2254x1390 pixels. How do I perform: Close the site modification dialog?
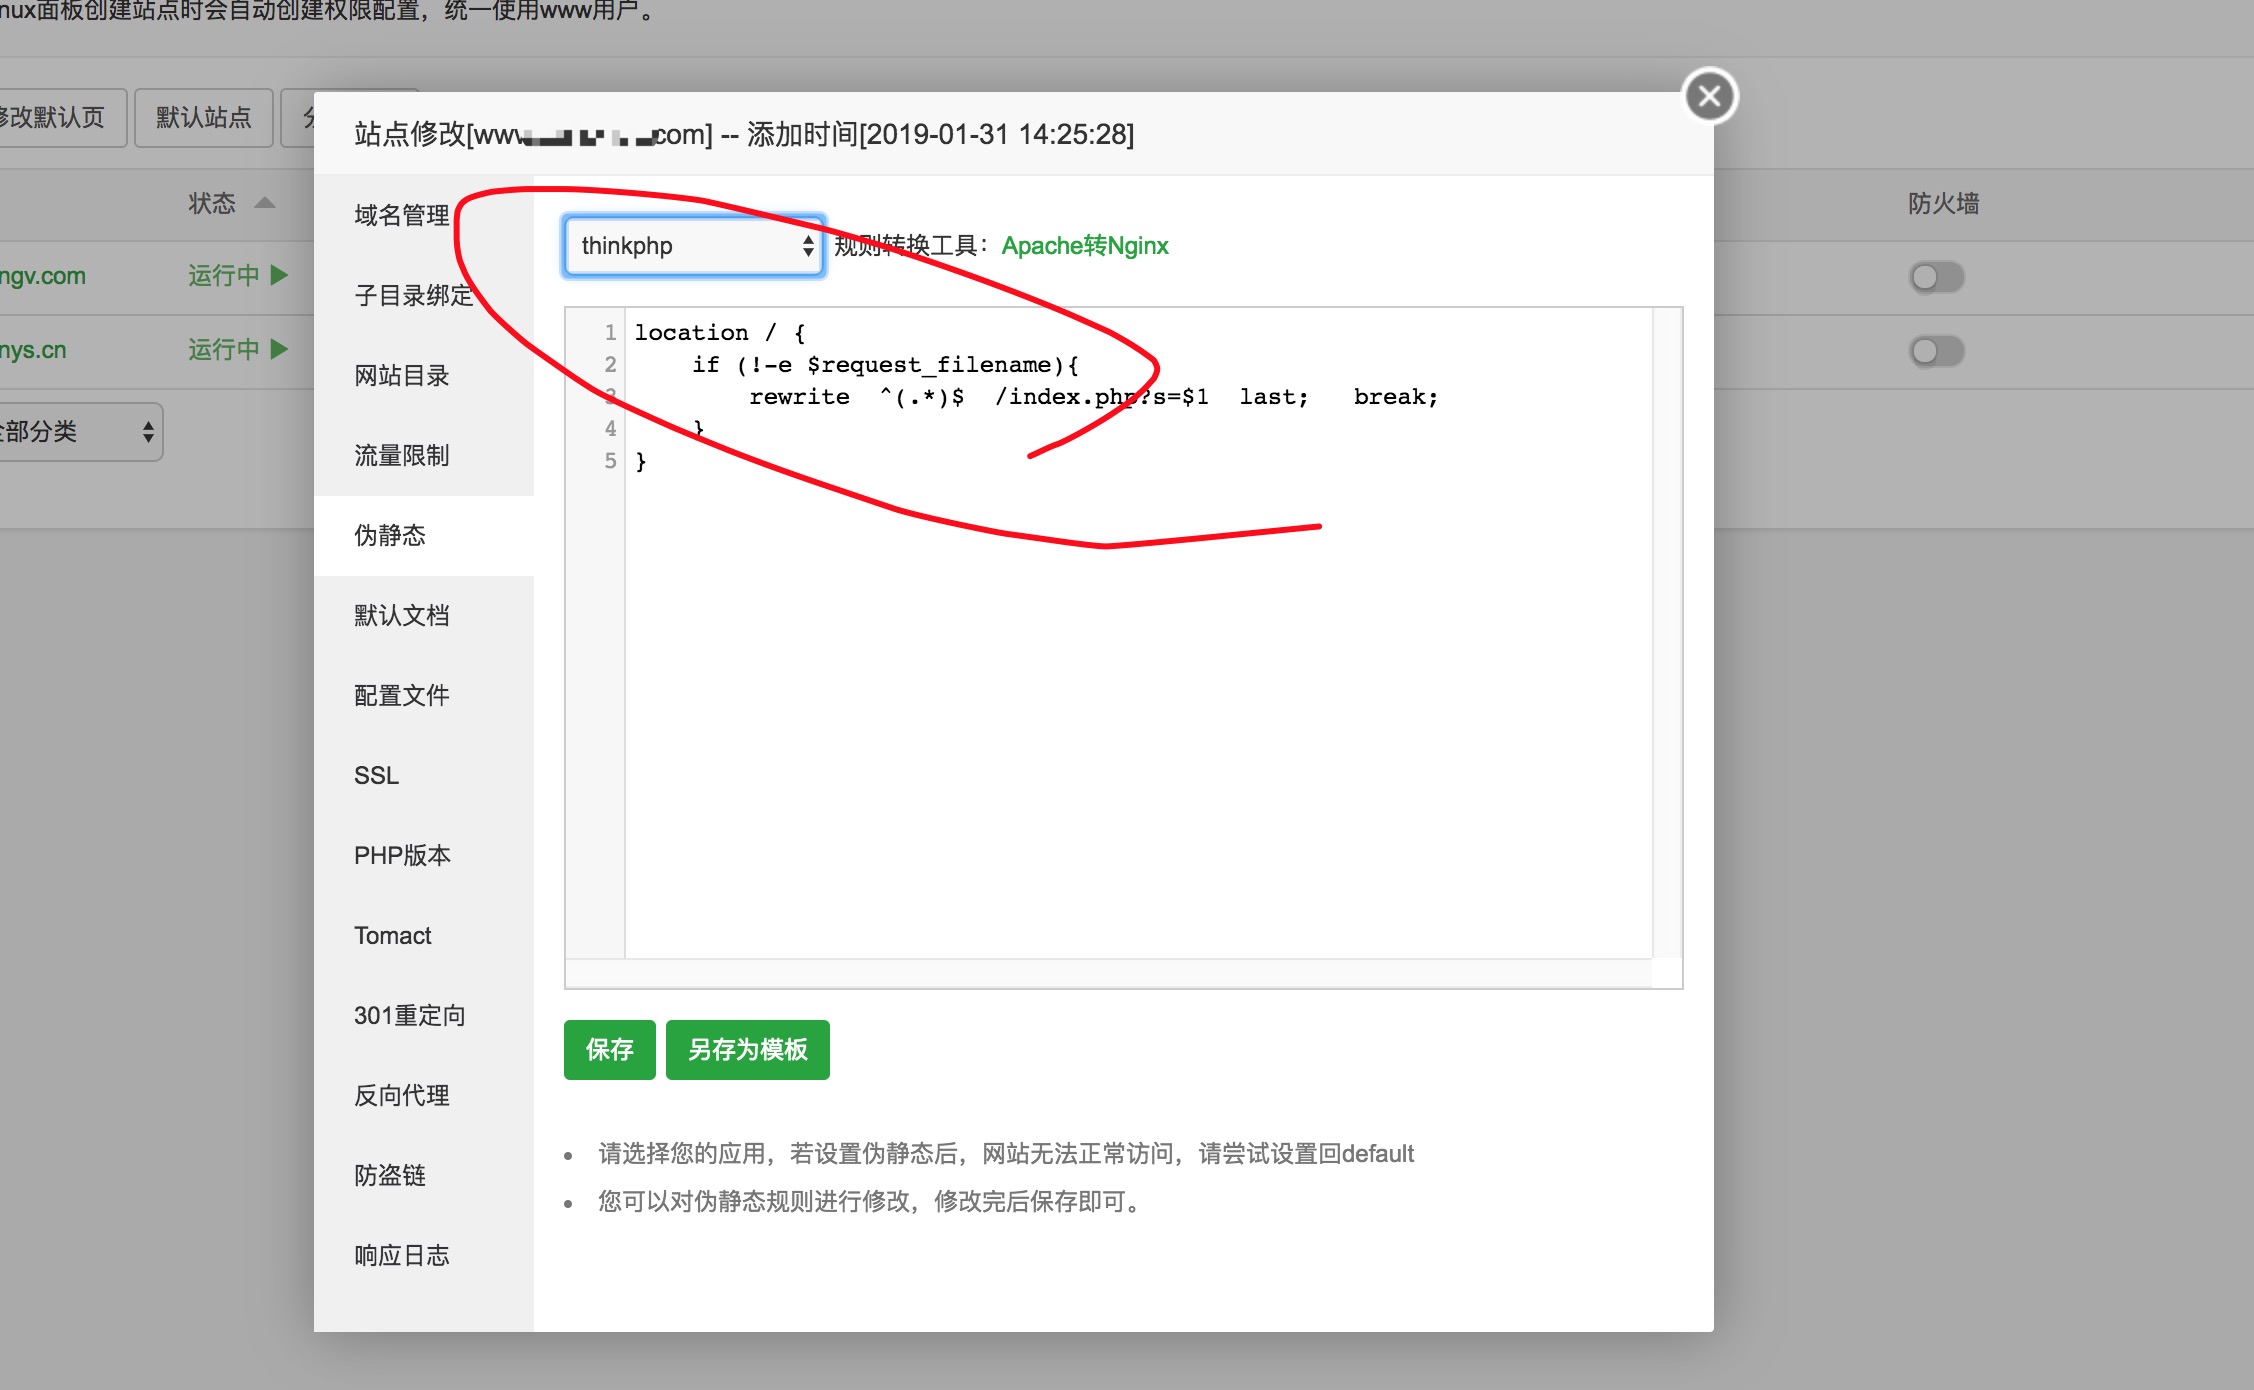(x=1709, y=96)
